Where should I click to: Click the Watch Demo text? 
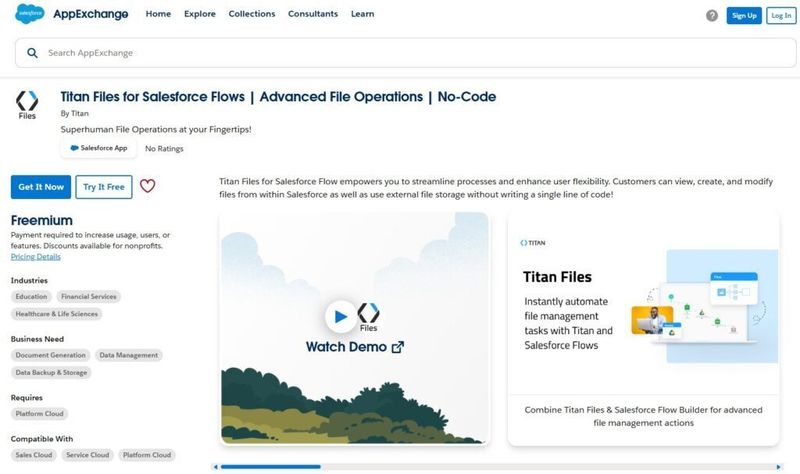click(x=346, y=347)
